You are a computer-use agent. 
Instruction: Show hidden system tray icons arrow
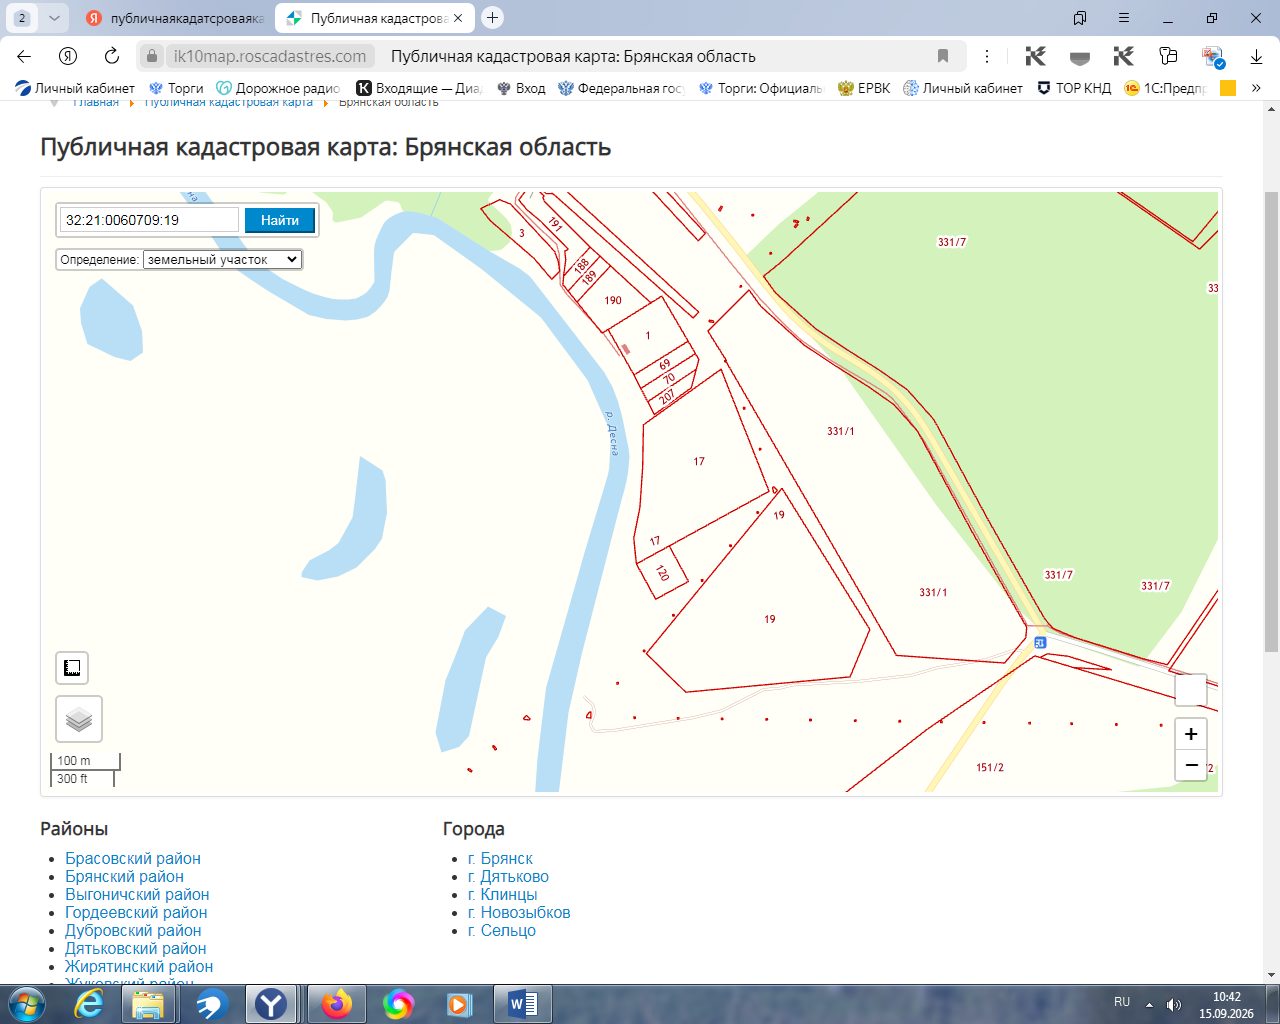coord(1149,1004)
